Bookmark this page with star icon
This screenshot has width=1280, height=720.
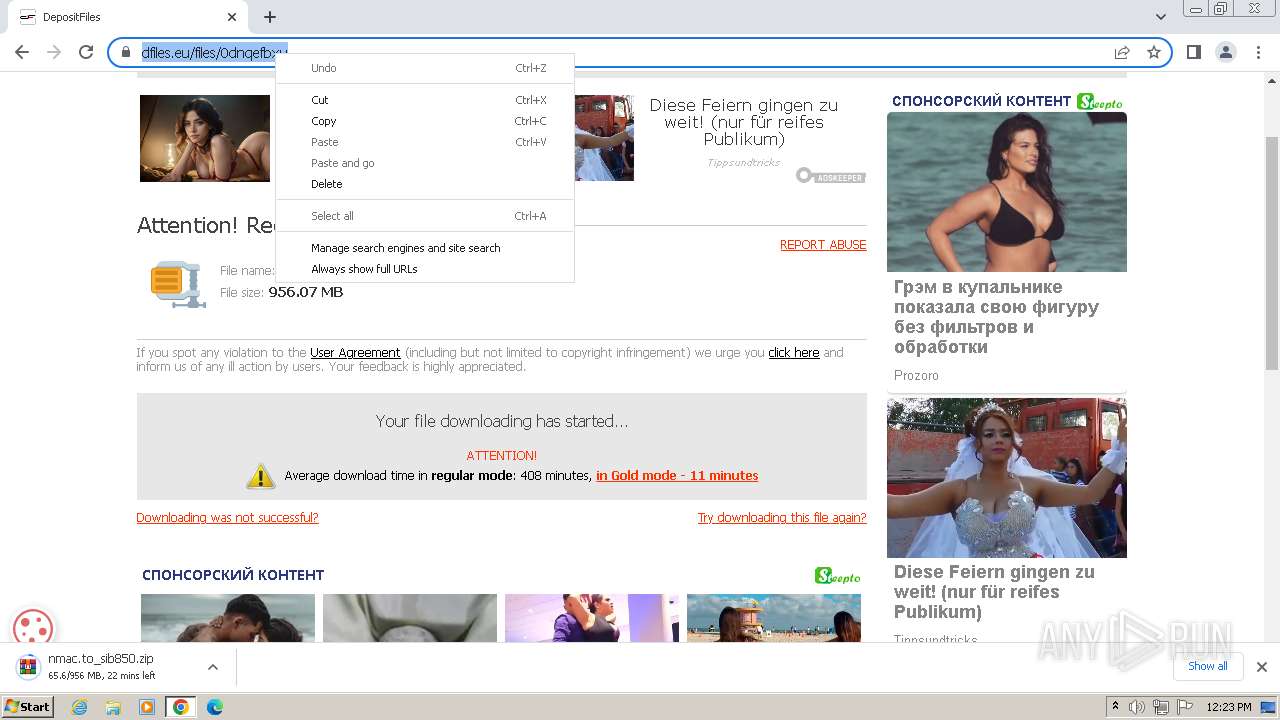(x=1154, y=52)
